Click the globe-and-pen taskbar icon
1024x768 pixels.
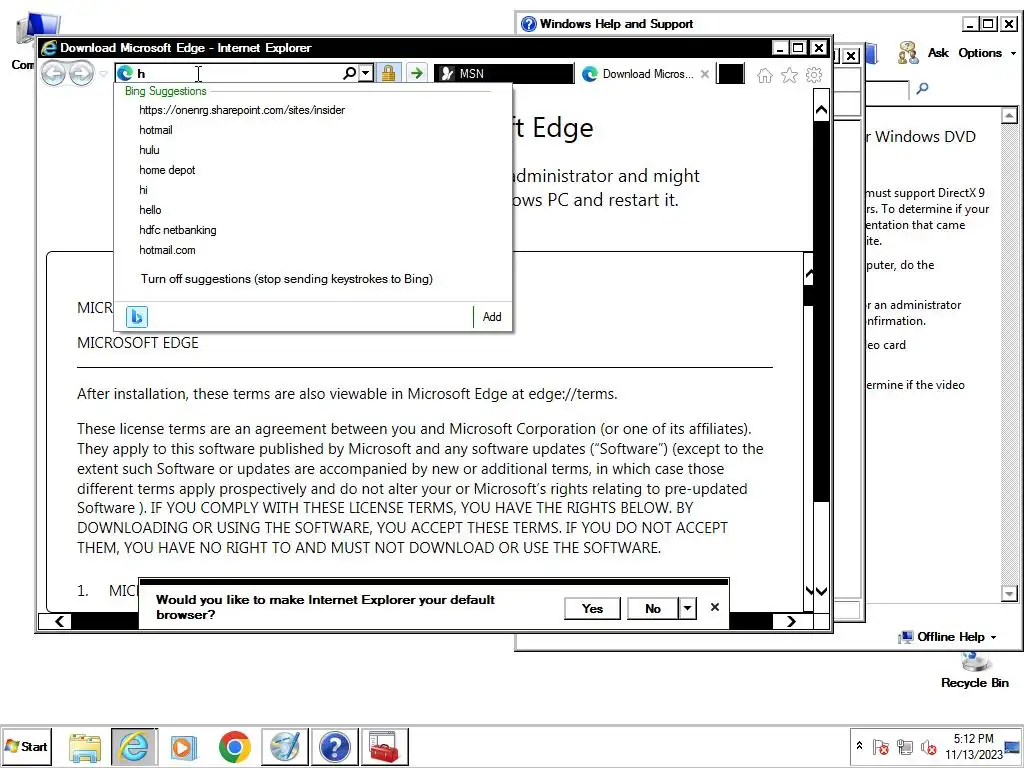[x=285, y=747]
